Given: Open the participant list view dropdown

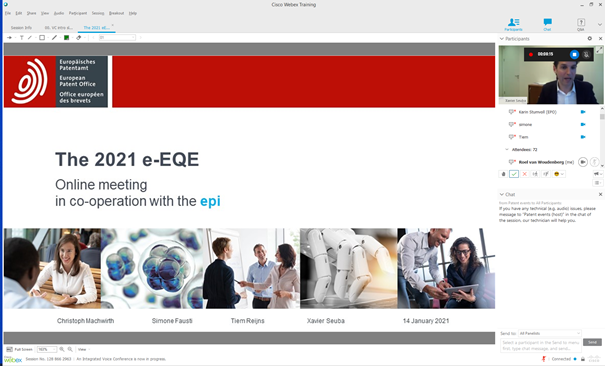Looking at the screenshot, I should [597, 183].
